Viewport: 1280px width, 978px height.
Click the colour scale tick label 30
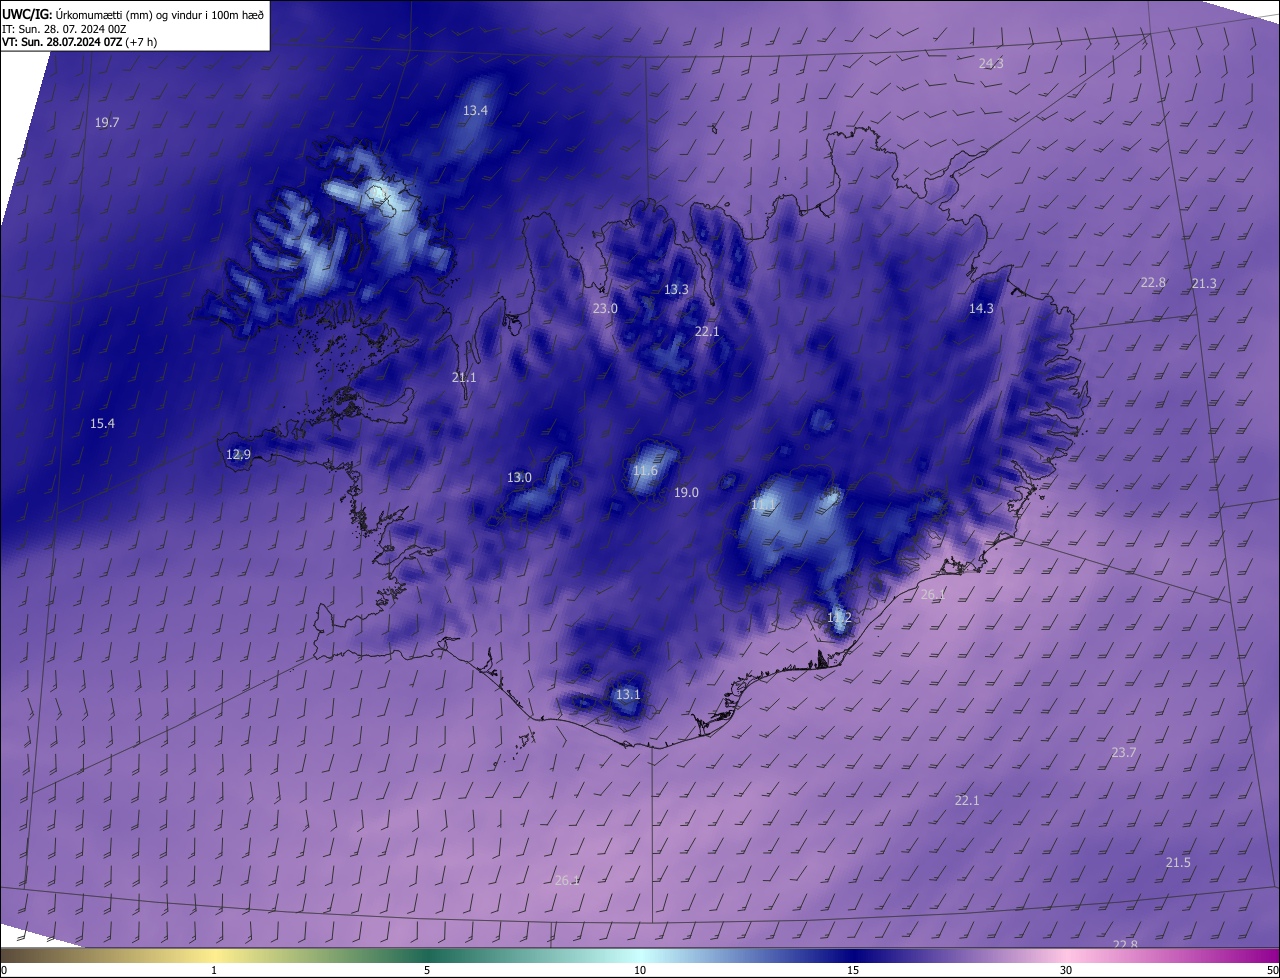click(1066, 970)
